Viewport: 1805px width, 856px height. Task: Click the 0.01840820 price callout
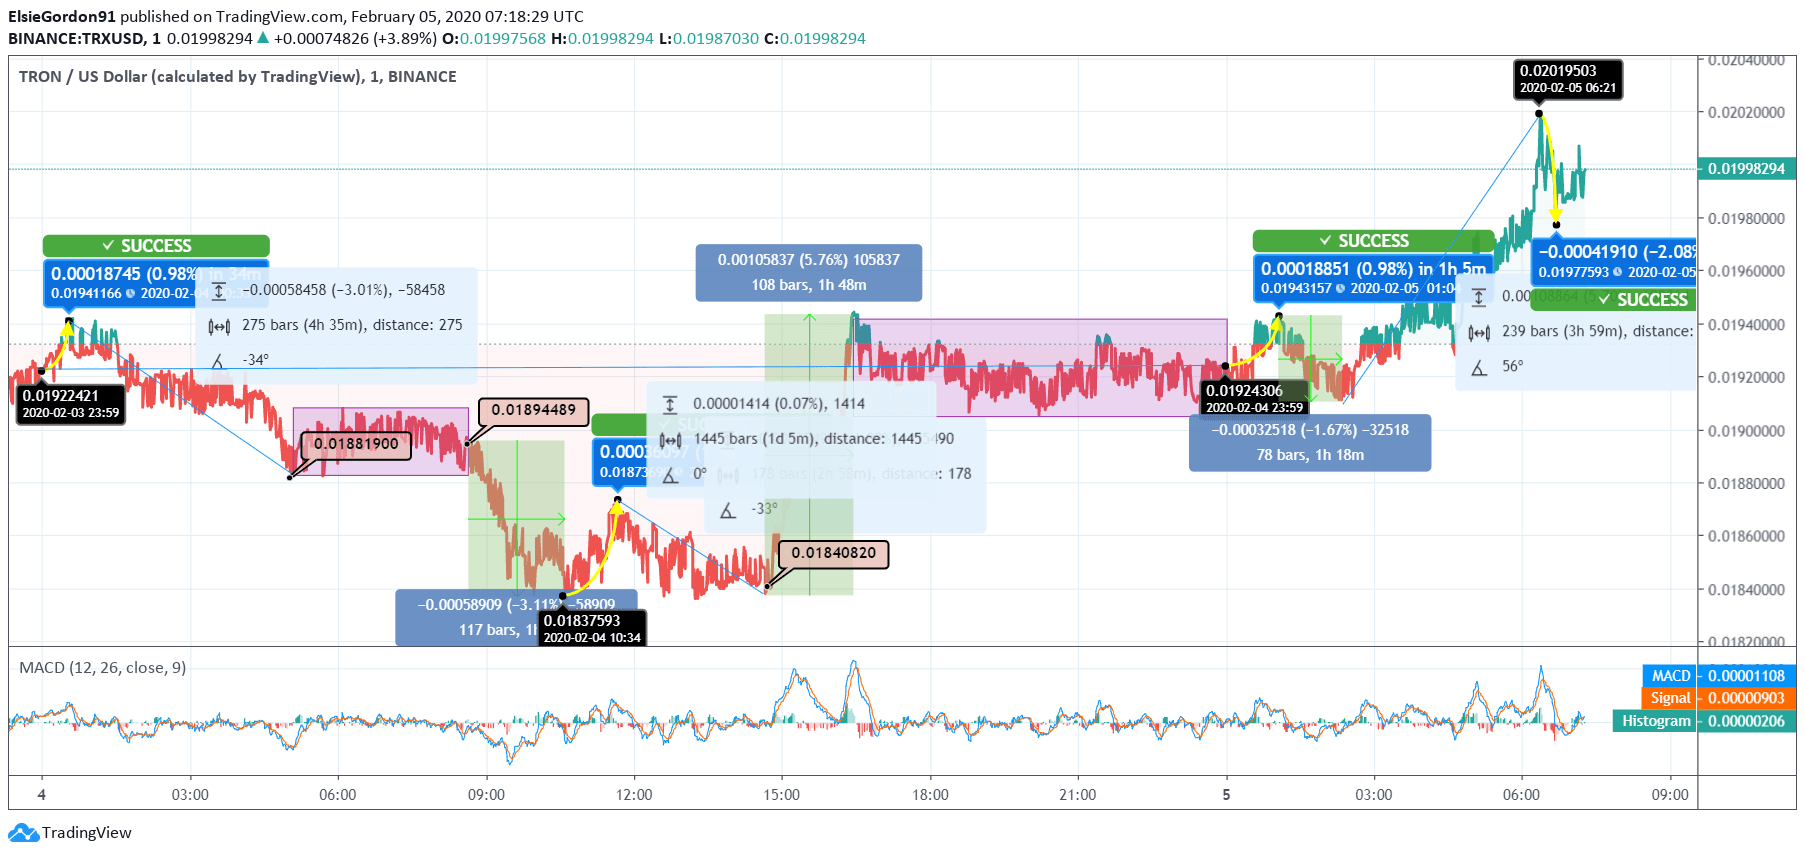click(833, 554)
